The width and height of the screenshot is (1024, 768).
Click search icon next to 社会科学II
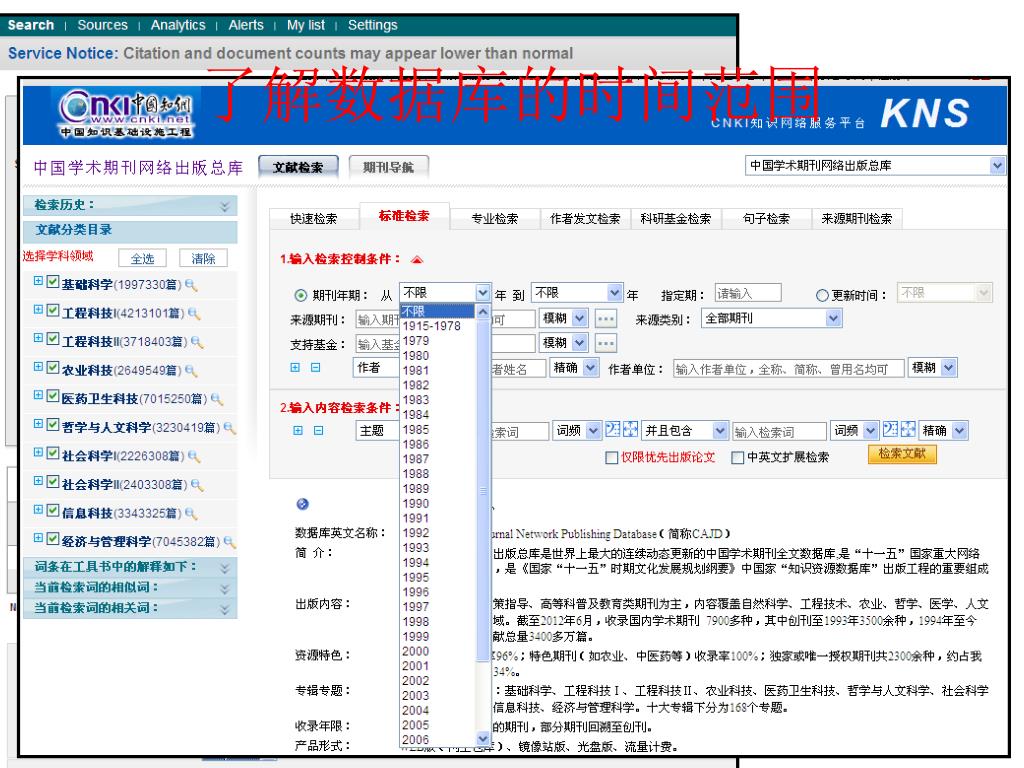click(x=197, y=485)
